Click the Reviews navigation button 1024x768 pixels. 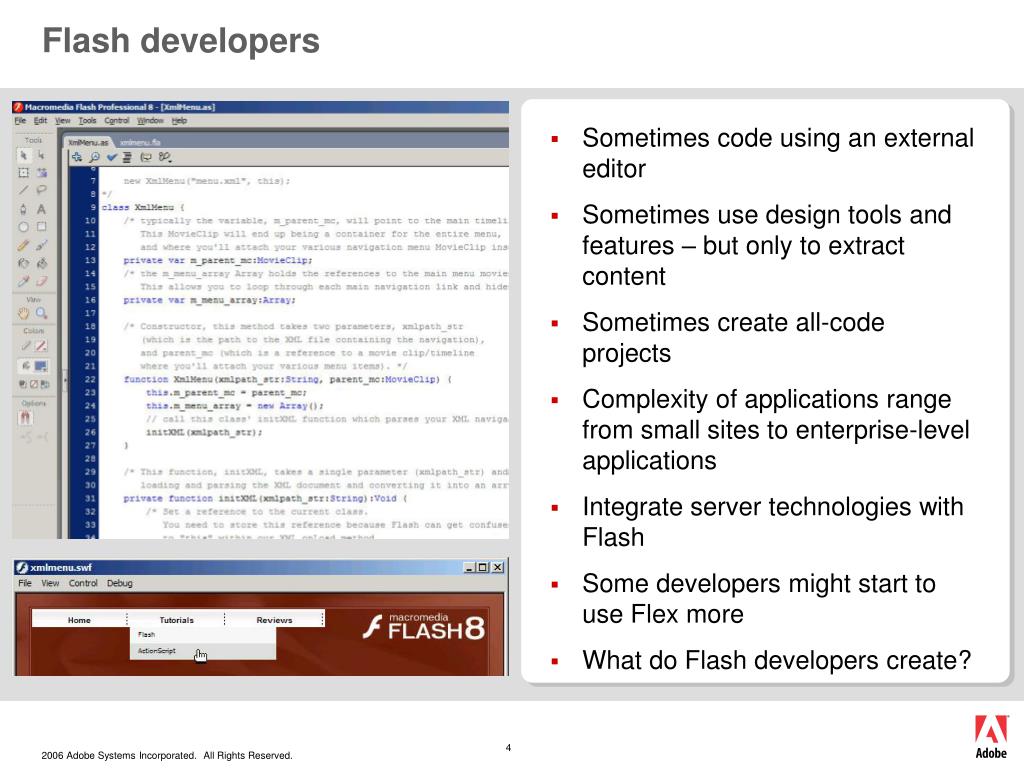click(x=274, y=620)
